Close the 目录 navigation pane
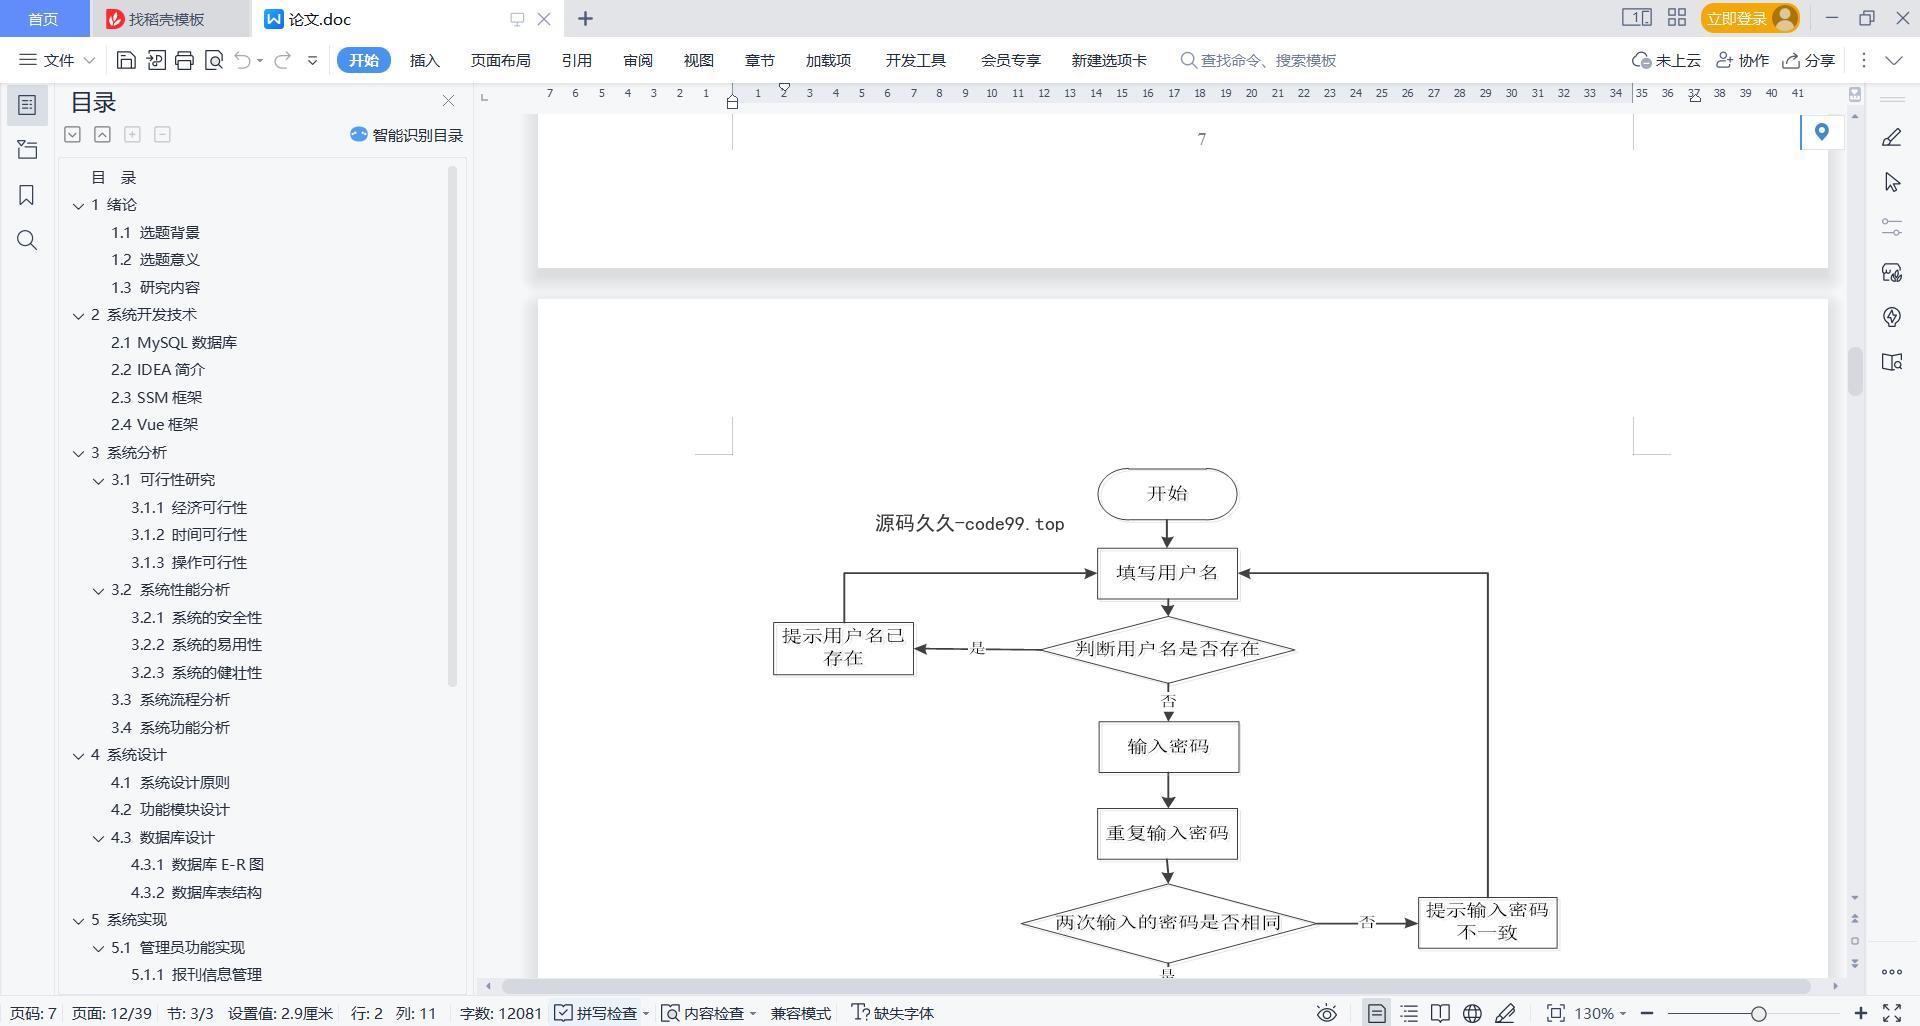This screenshot has width=1920, height=1026. (x=448, y=101)
